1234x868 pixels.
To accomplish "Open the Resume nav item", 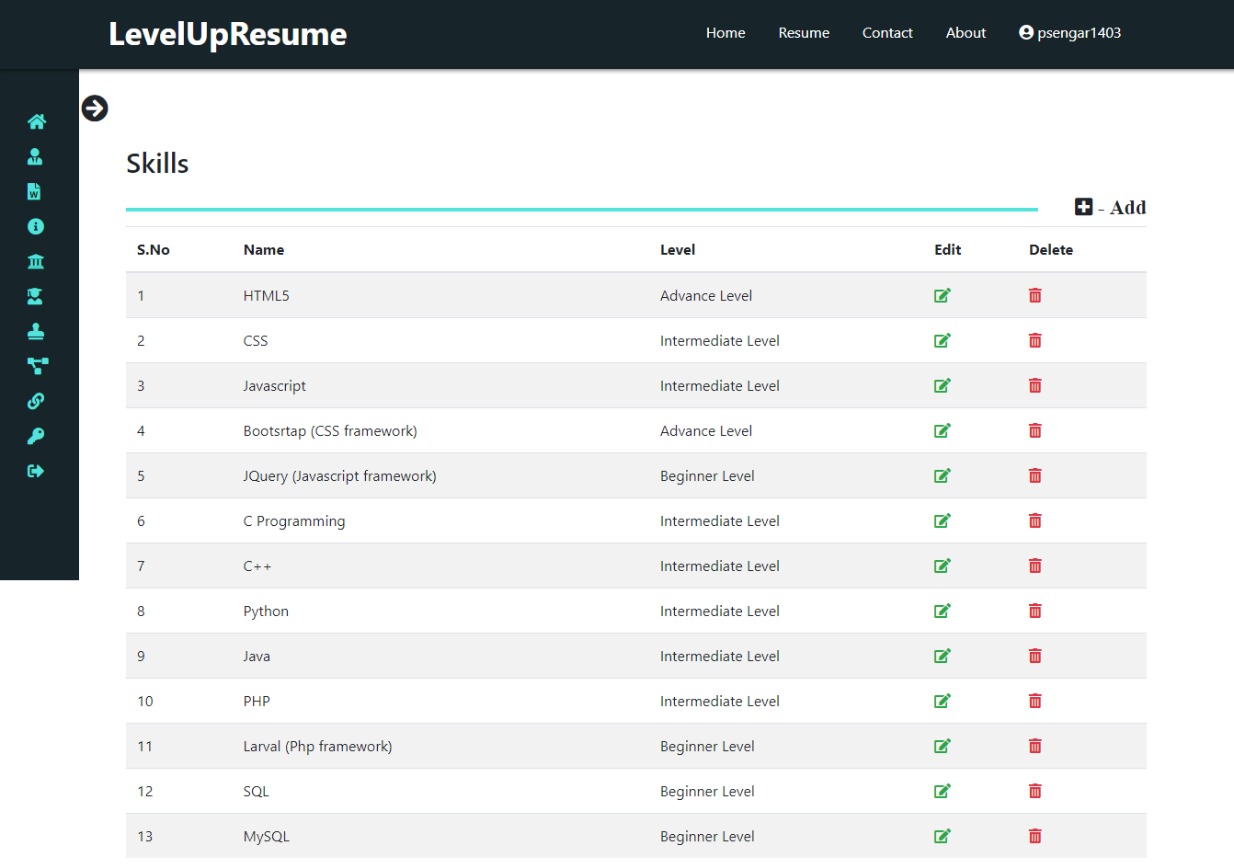I will click(804, 33).
